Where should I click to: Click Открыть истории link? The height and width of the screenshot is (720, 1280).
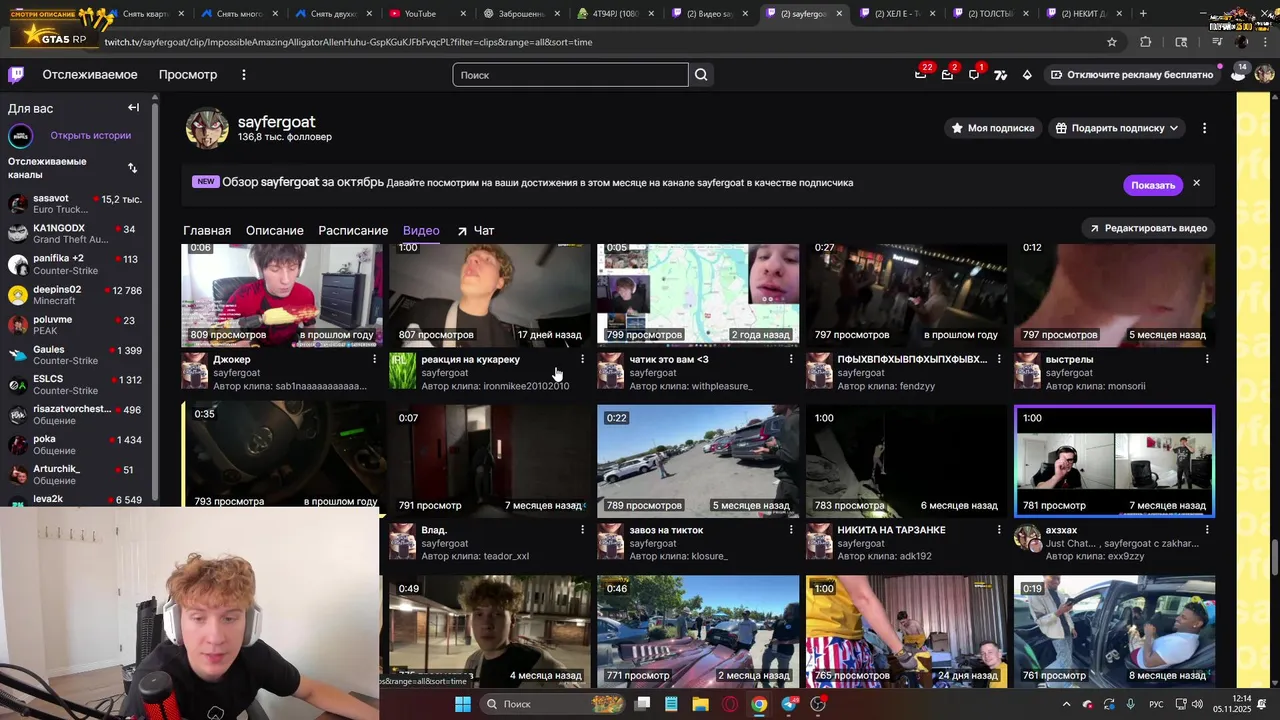(x=91, y=136)
